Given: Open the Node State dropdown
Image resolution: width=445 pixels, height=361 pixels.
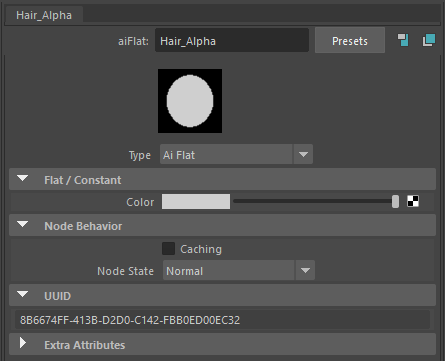Looking at the screenshot, I should [238, 270].
